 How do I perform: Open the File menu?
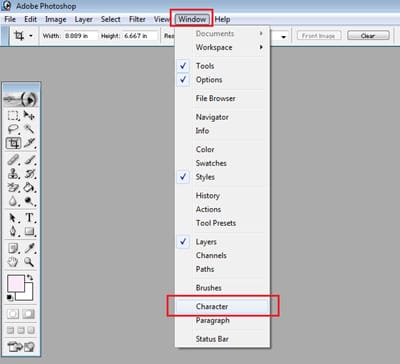tap(10, 19)
